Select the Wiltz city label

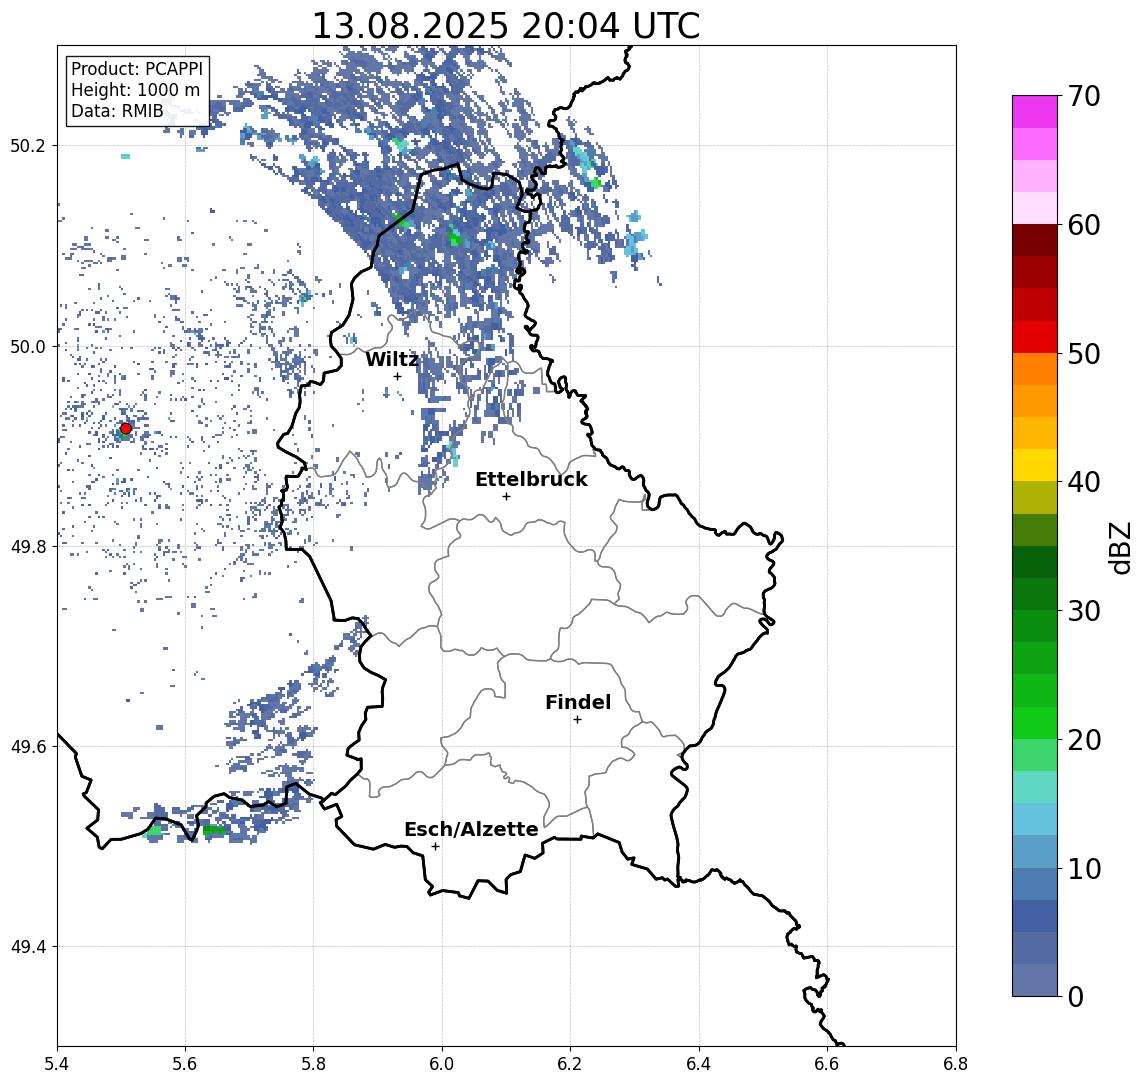392,359
